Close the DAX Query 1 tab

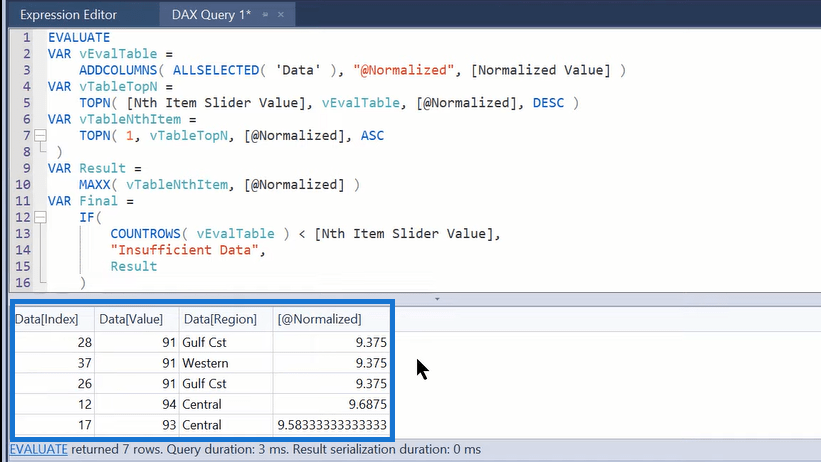(281, 15)
